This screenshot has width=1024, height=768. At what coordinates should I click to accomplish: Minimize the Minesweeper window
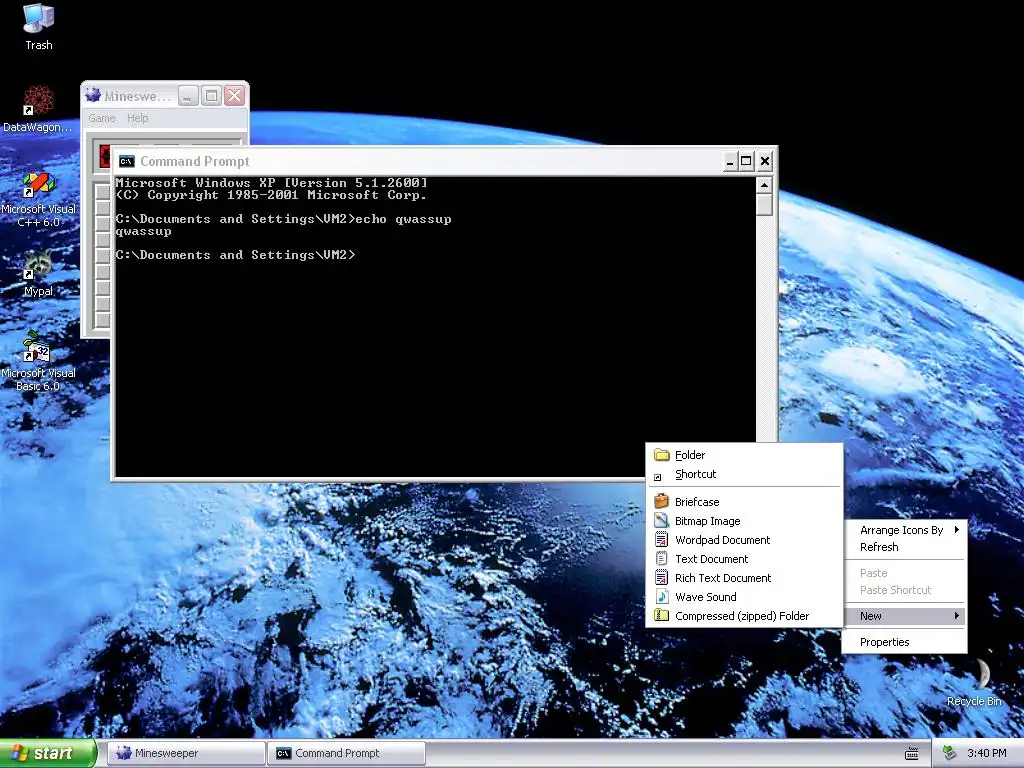pyautogui.click(x=187, y=97)
